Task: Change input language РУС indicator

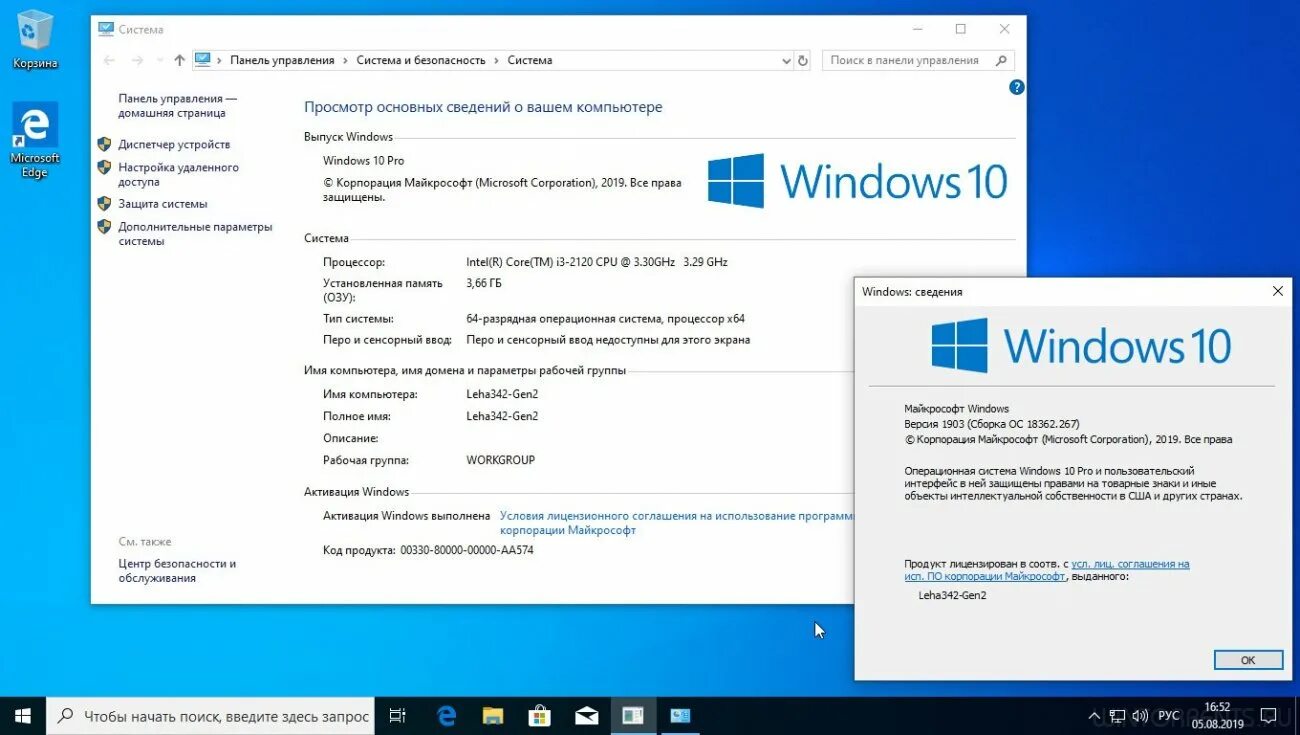Action: point(1168,716)
